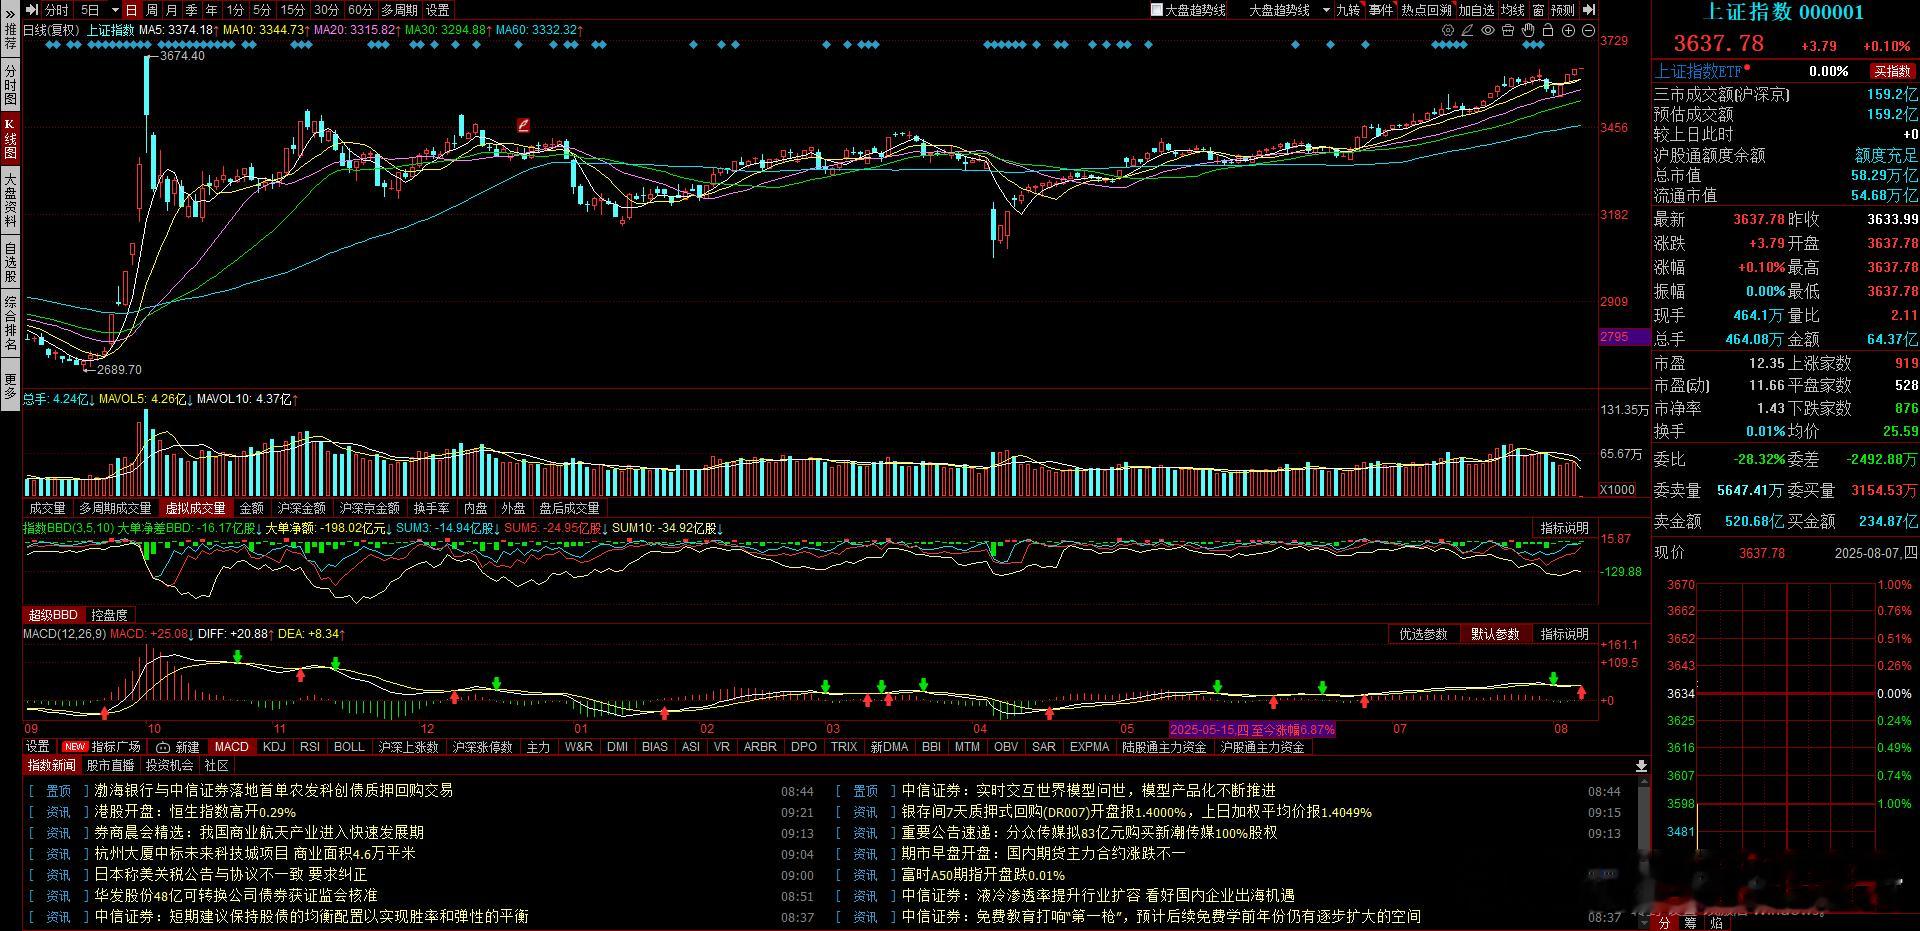
Task: Select the 金额 volume tab
Action: 252,508
